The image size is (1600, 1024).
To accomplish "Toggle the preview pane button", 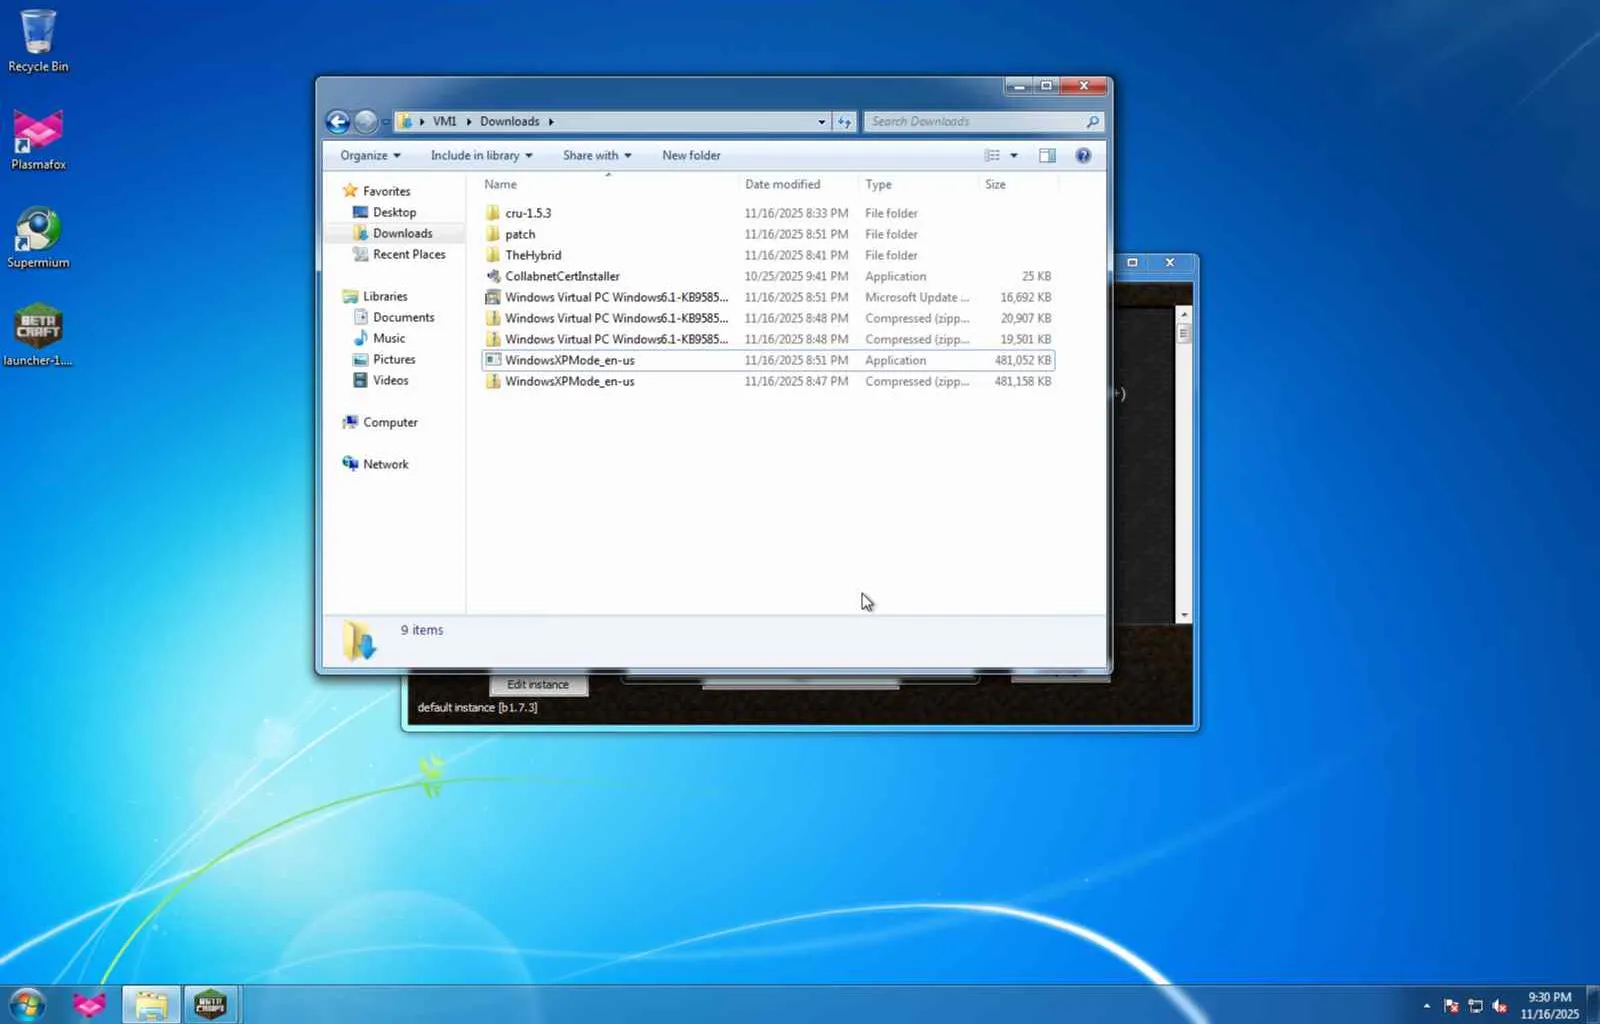I will [x=1047, y=156].
